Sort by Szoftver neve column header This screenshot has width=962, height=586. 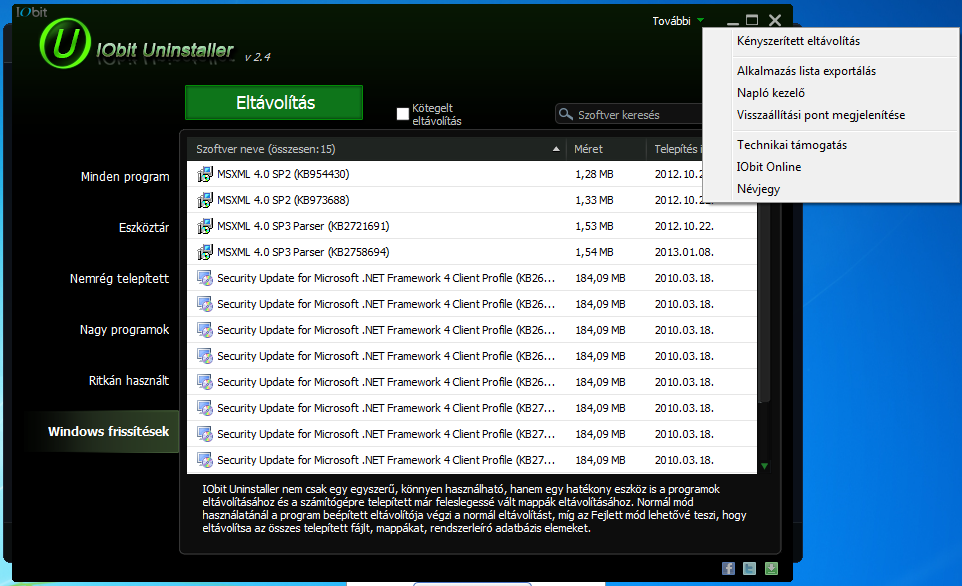pyautogui.click(x=377, y=149)
